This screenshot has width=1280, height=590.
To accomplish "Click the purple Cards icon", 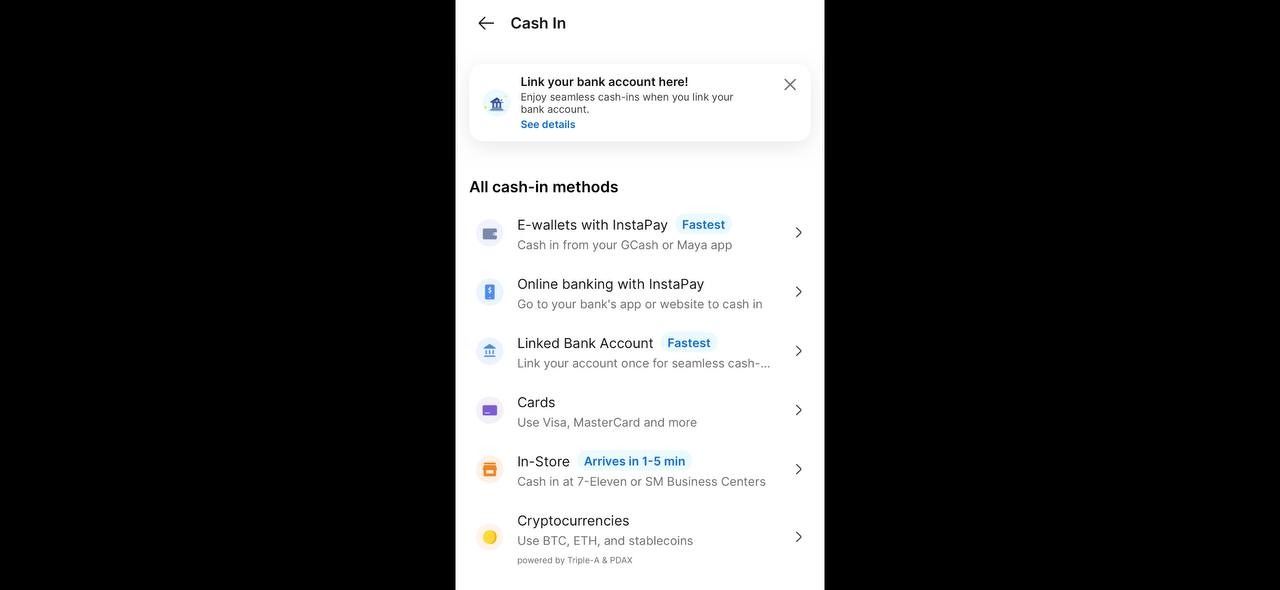I will (490, 410).
